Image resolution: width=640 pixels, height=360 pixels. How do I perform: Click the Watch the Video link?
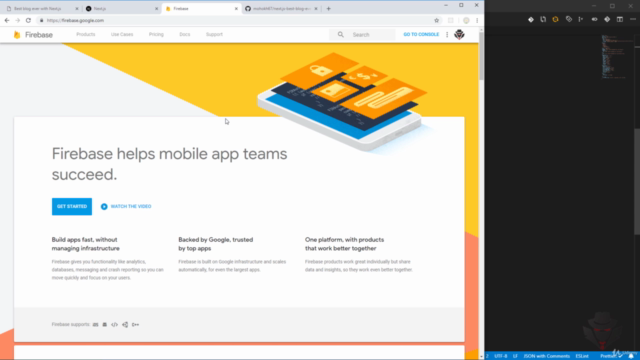click(131, 207)
